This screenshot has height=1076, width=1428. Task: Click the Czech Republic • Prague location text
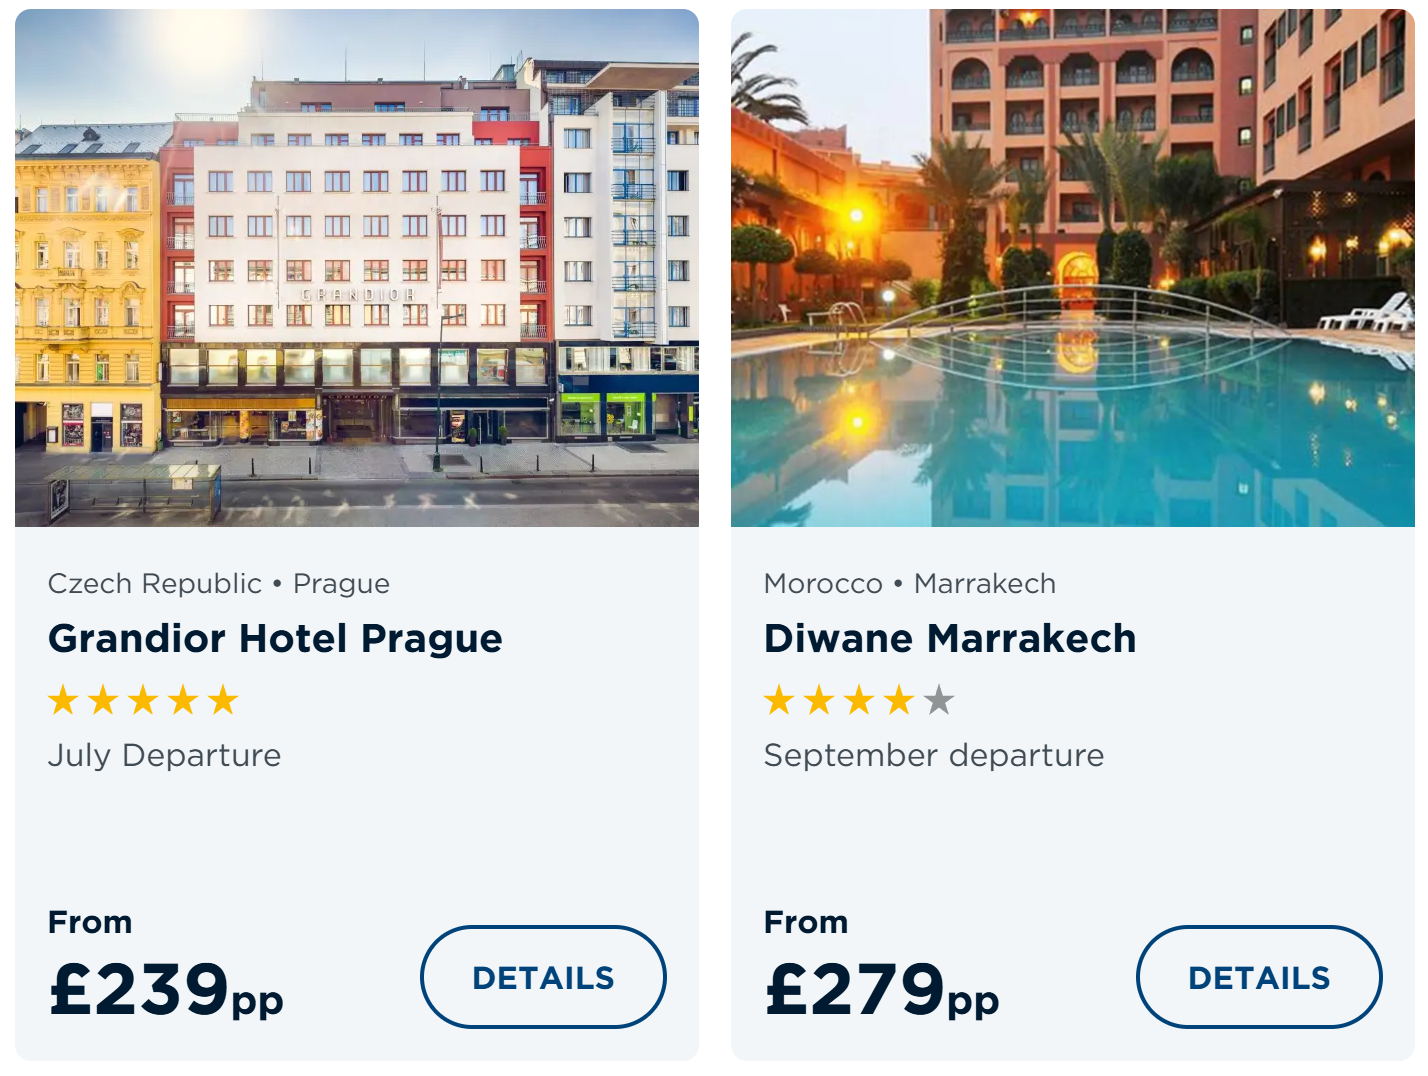(219, 584)
